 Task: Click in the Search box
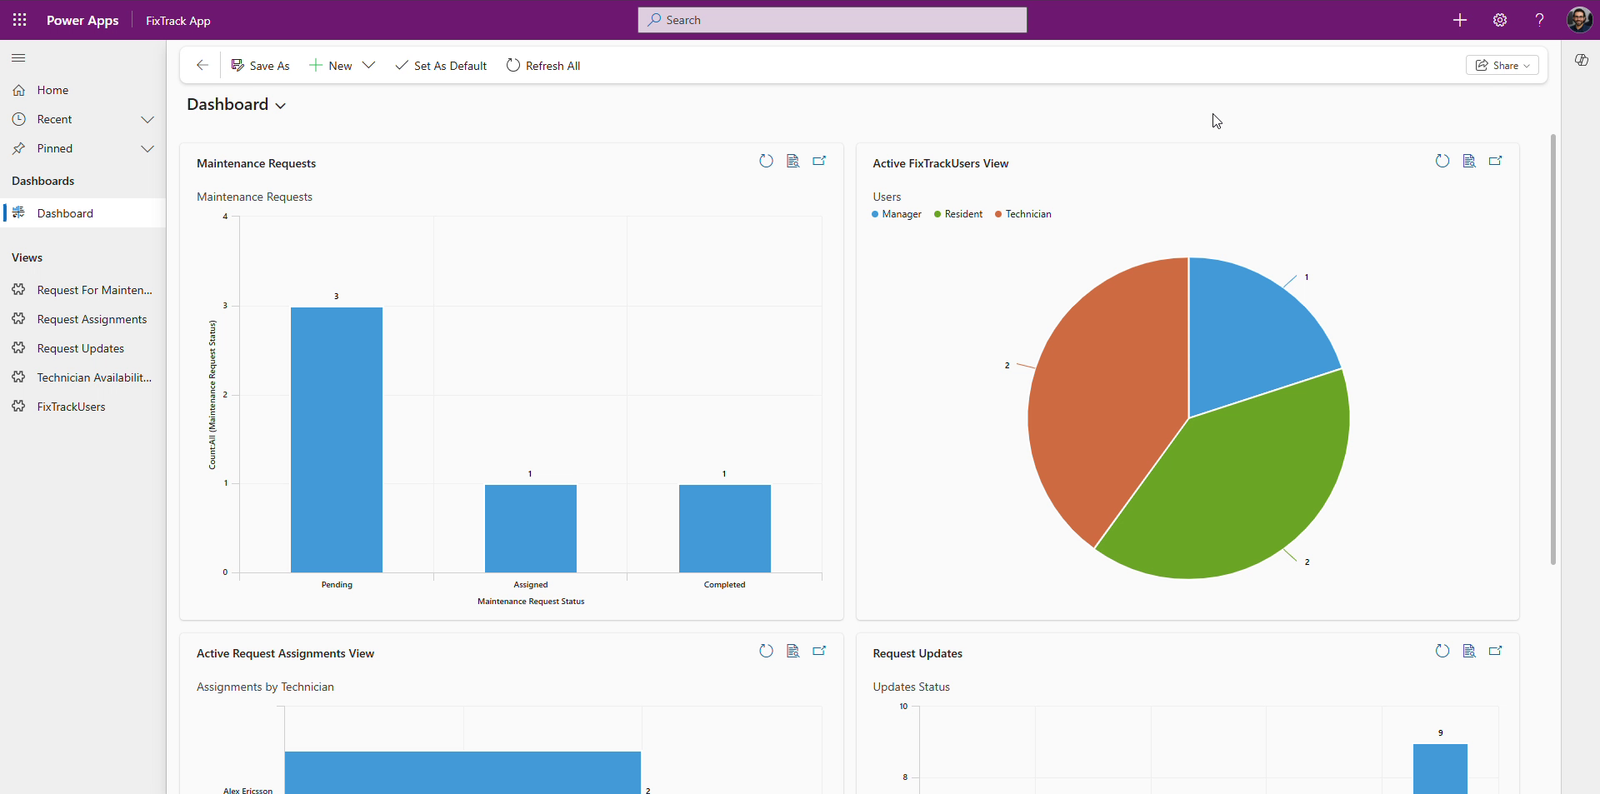point(832,20)
